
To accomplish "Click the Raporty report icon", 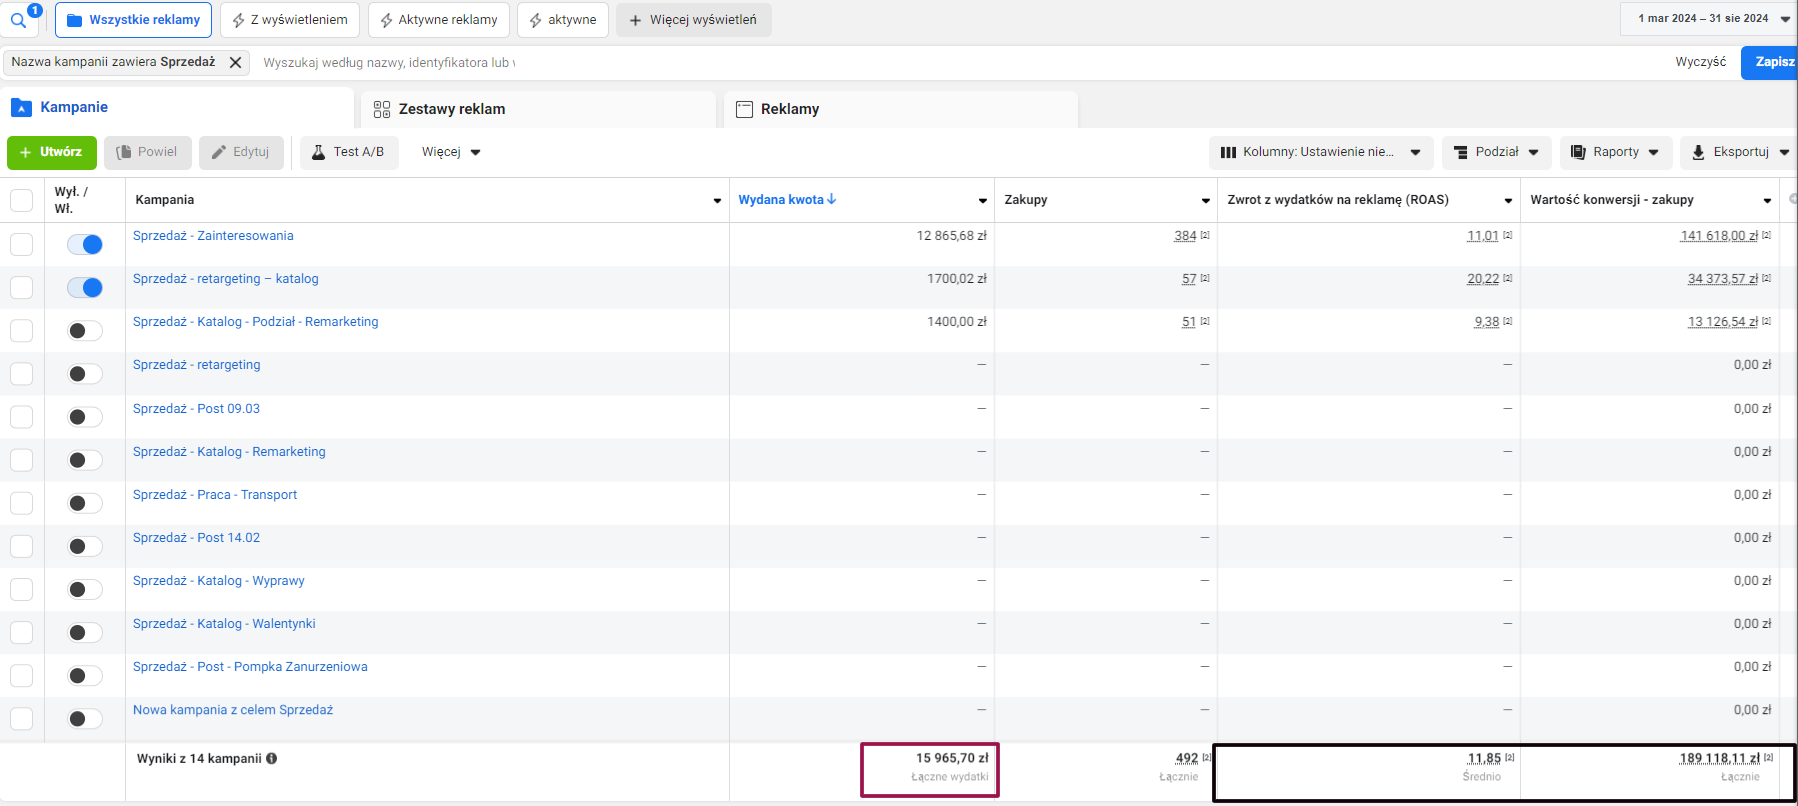I will [x=1578, y=152].
